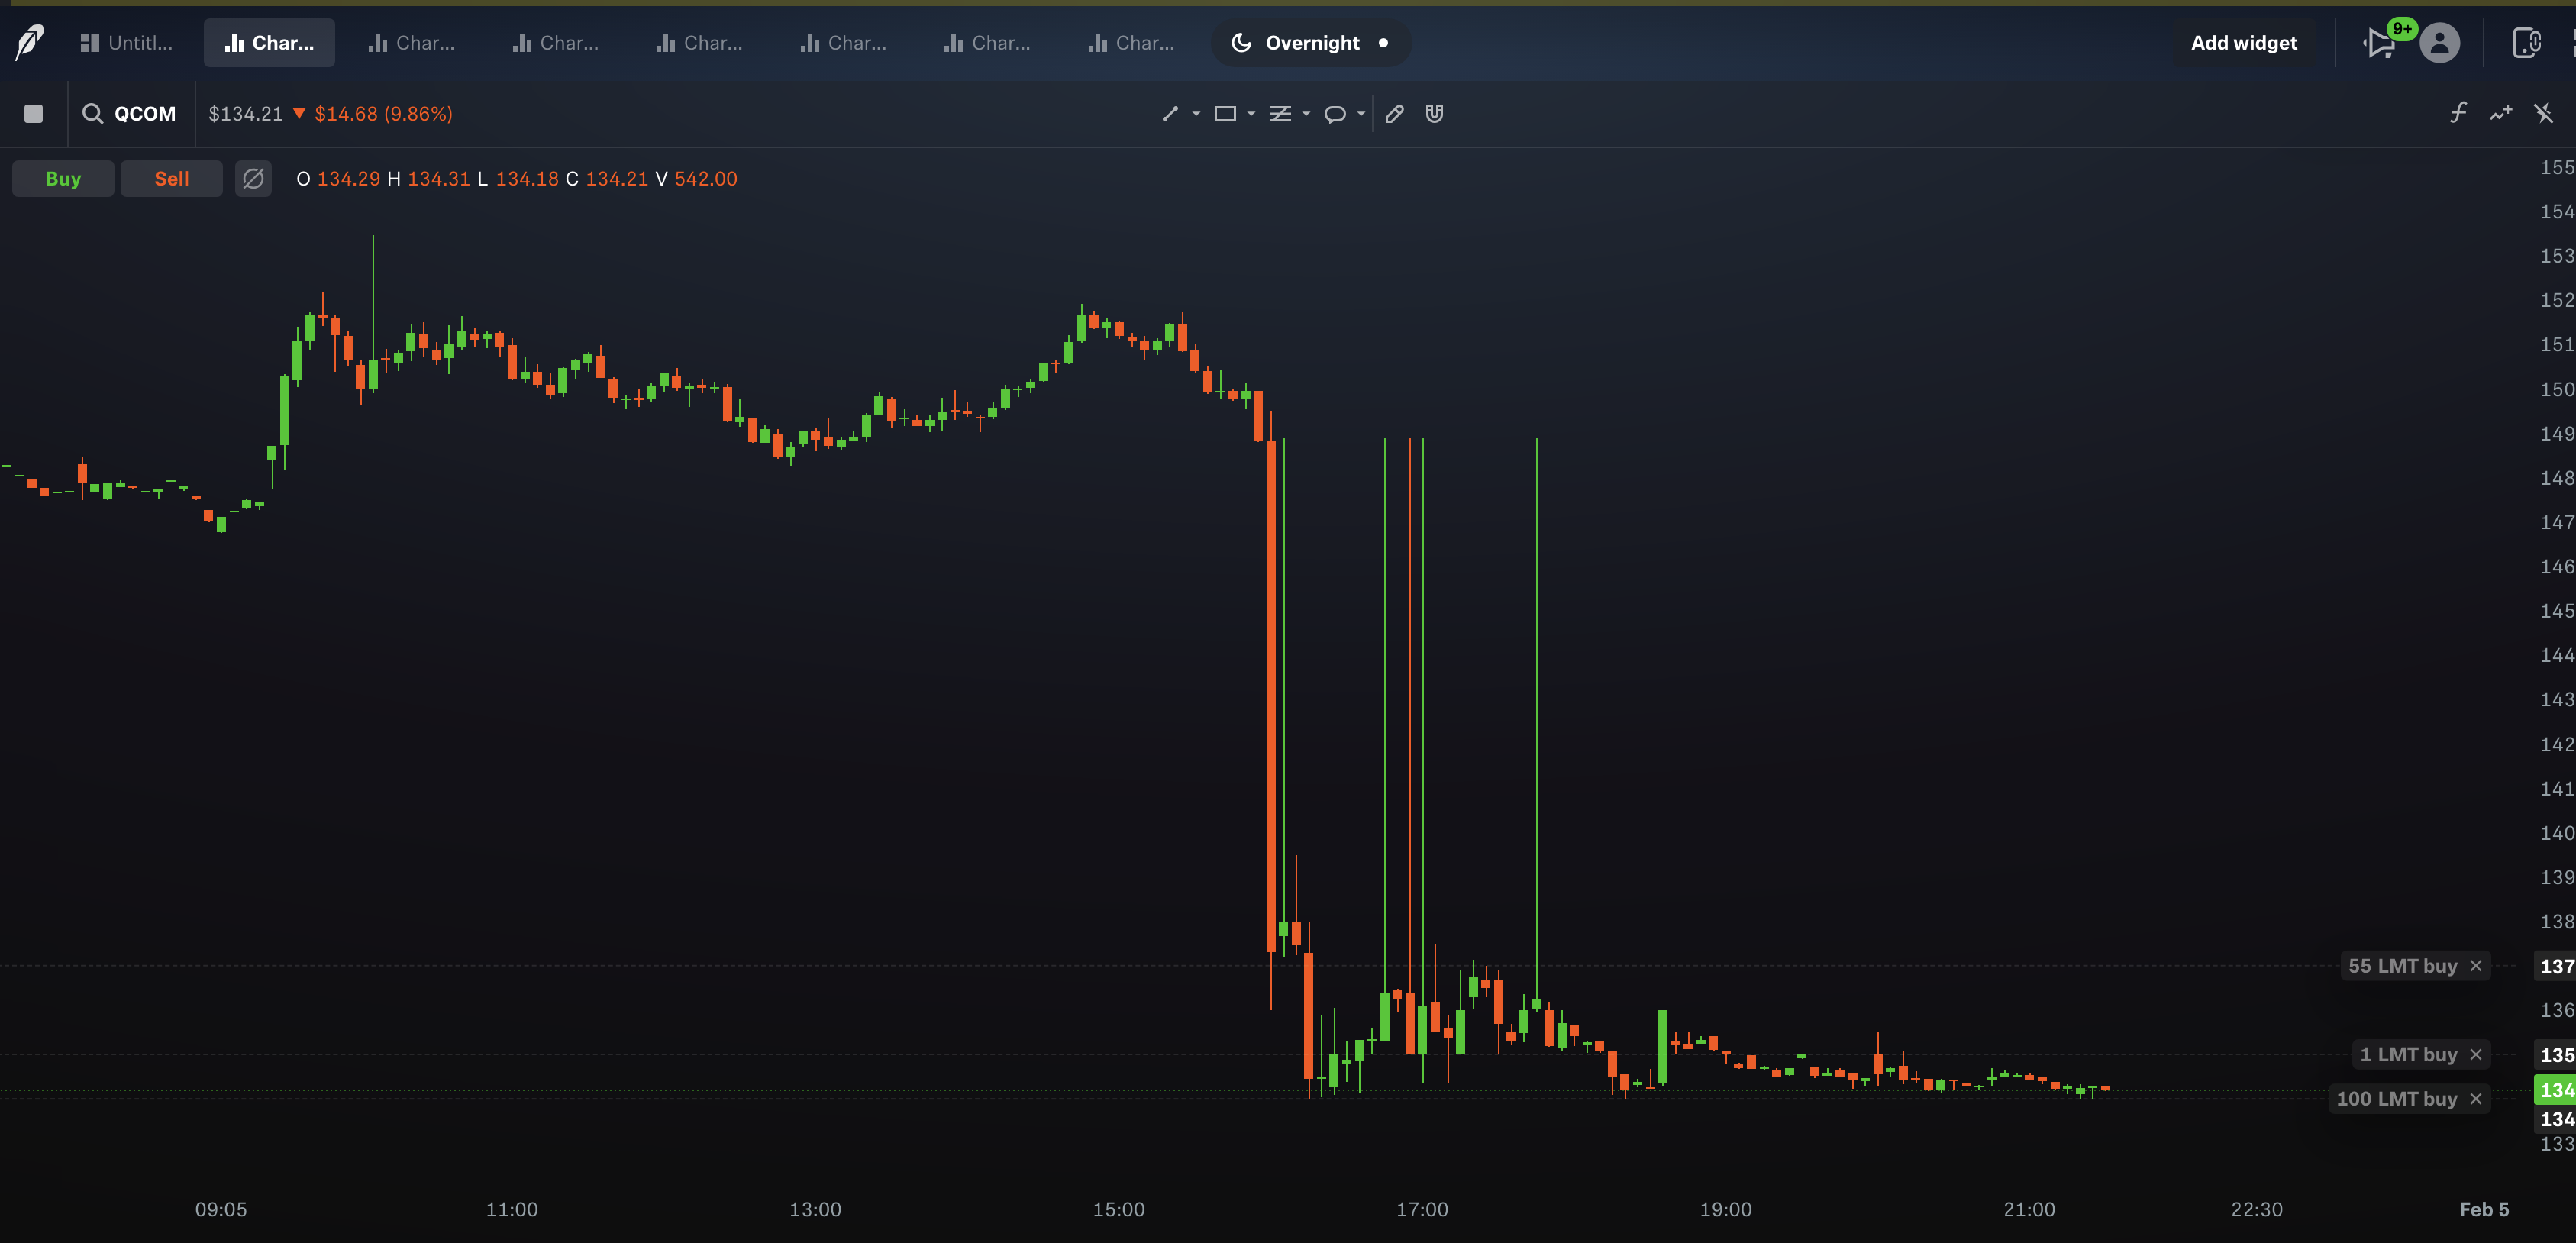Toggle the order visibility slashed-circle button
Viewport: 2576px width, 1243px height.
pos(253,179)
